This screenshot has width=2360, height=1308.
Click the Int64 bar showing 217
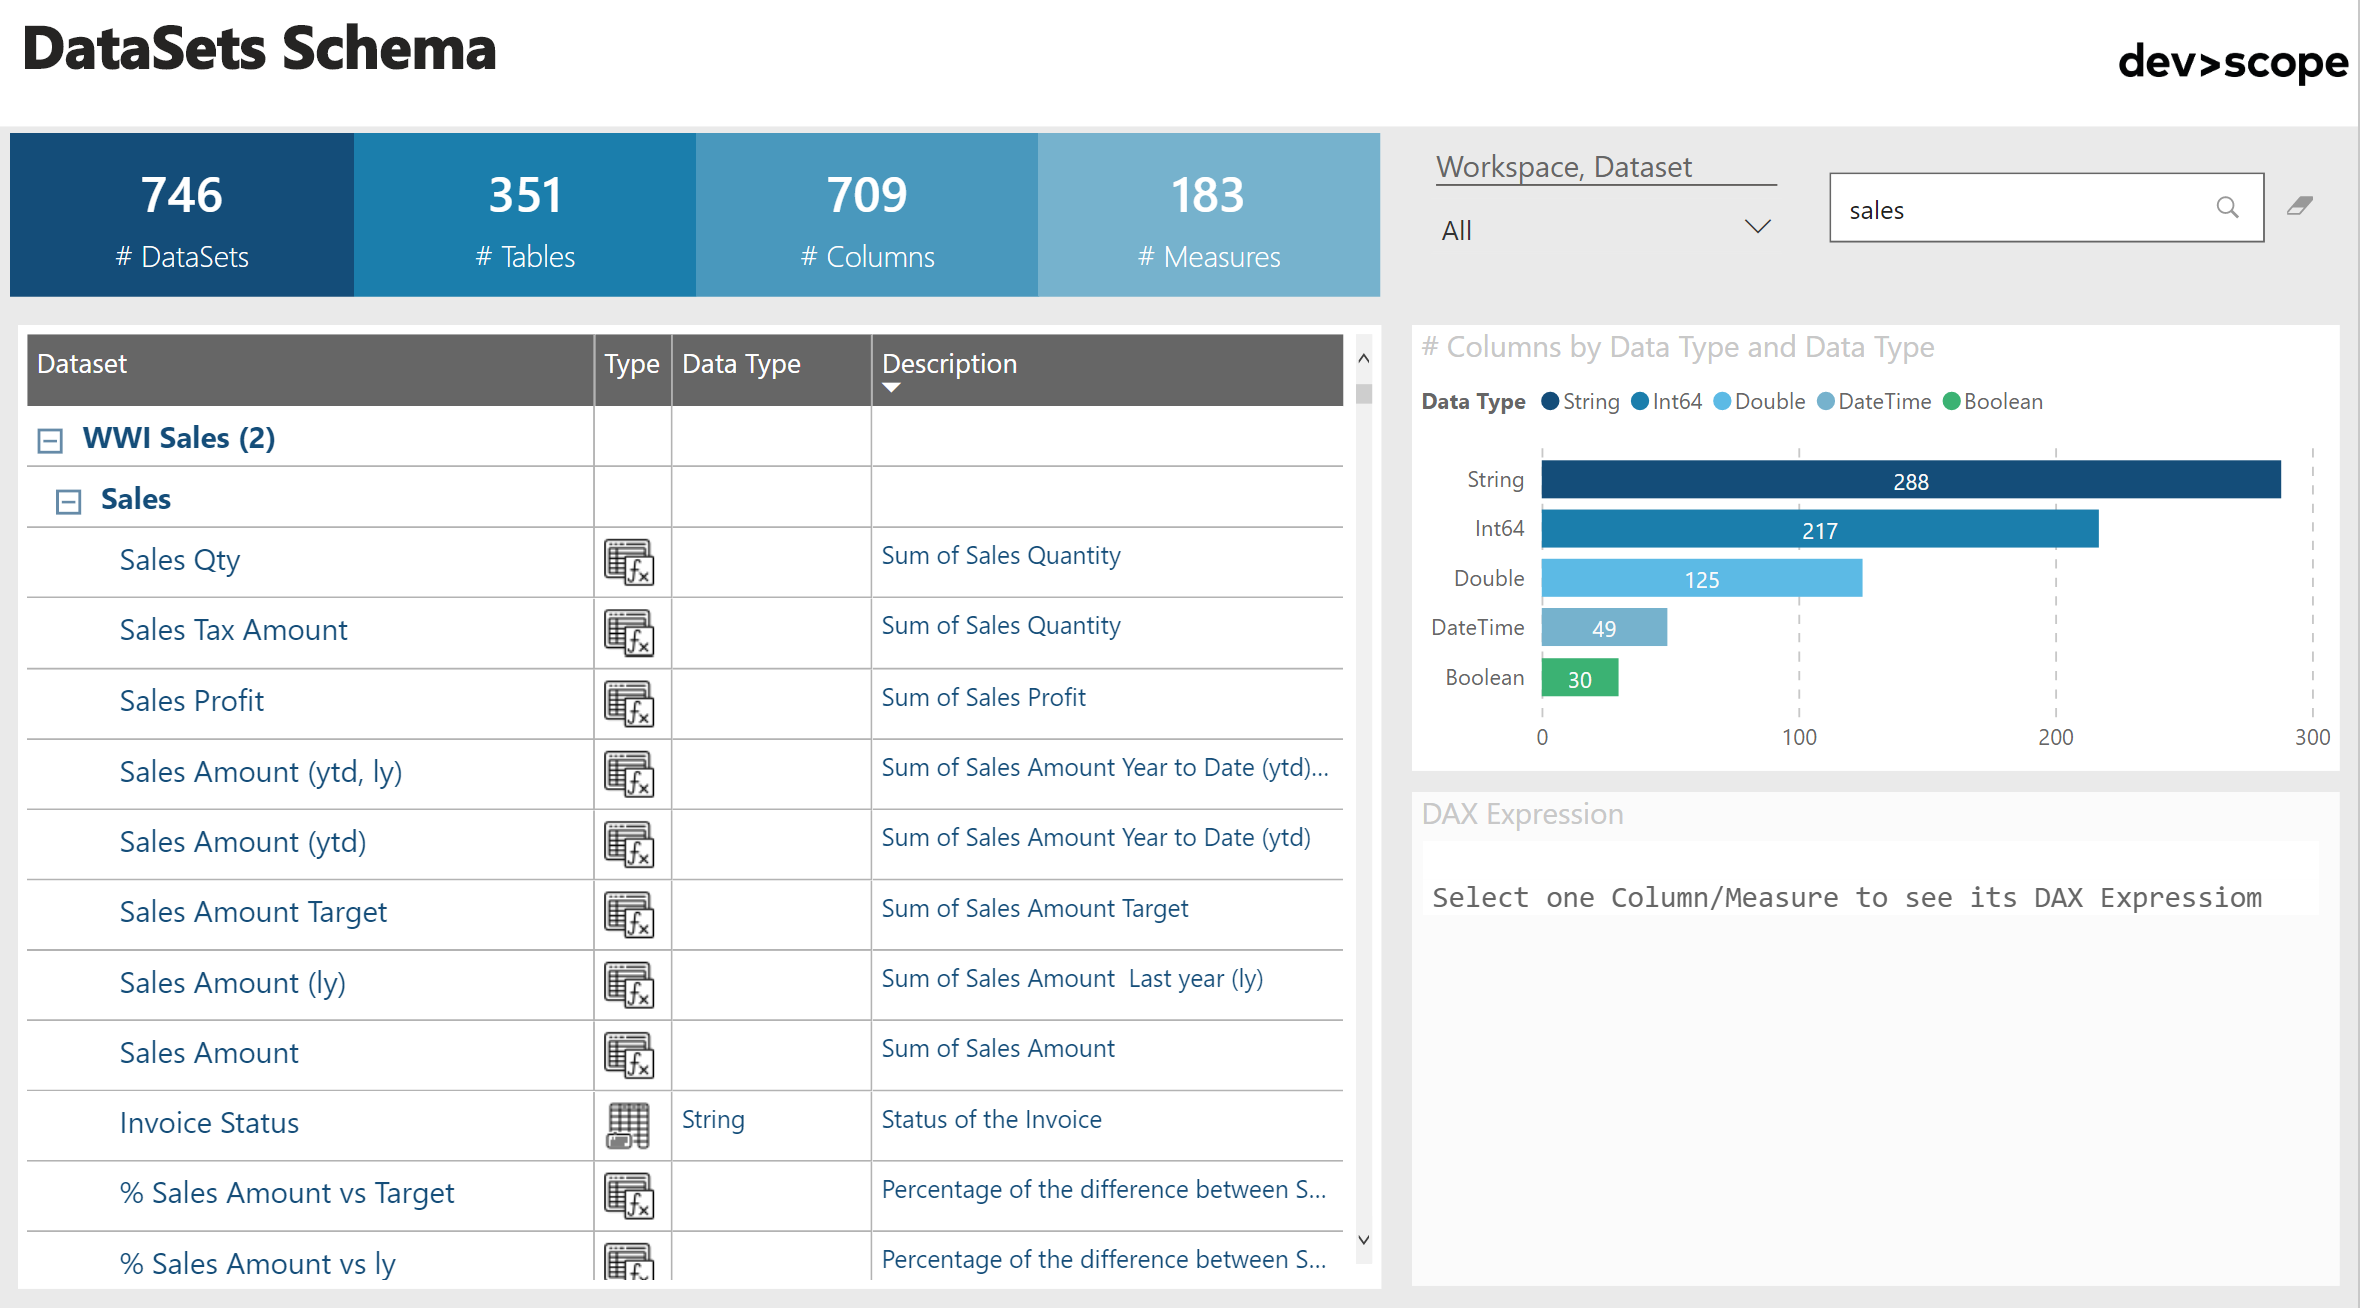(1819, 530)
